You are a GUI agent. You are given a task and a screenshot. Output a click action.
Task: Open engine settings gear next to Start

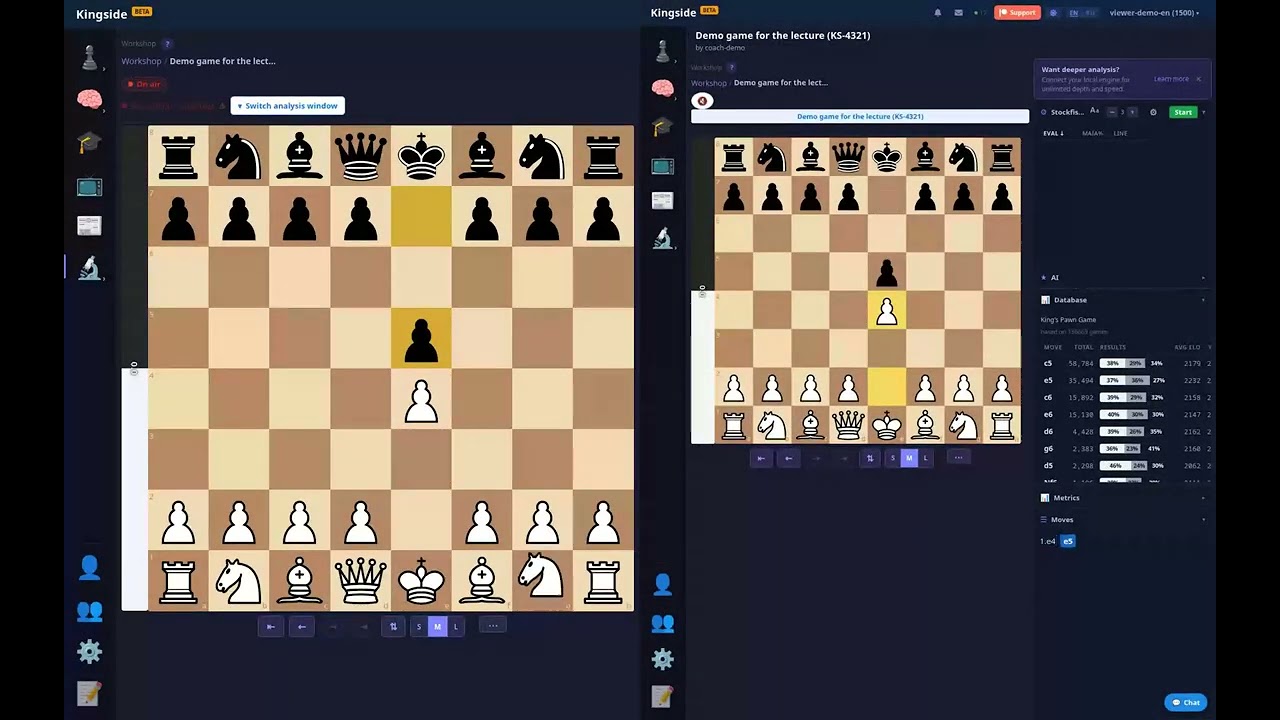pos(1153,112)
